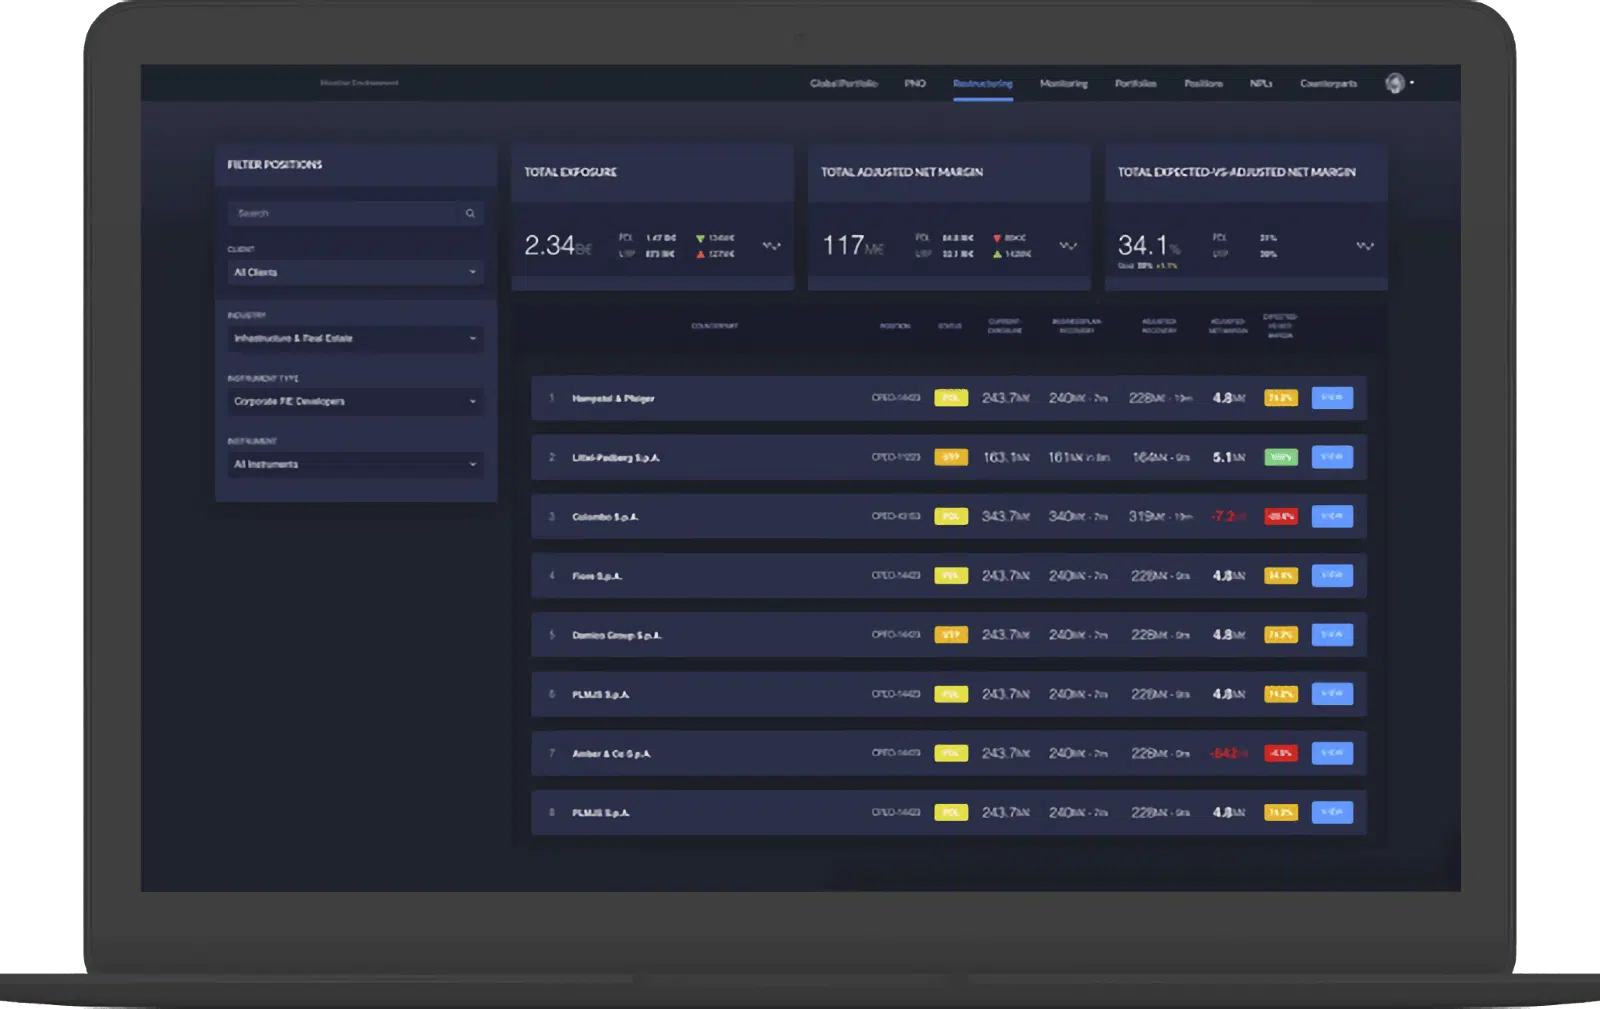The width and height of the screenshot is (1600, 1009).
Task: Click trend icon in Expected-vs-Adjusted Net Margin card
Action: tap(1364, 246)
